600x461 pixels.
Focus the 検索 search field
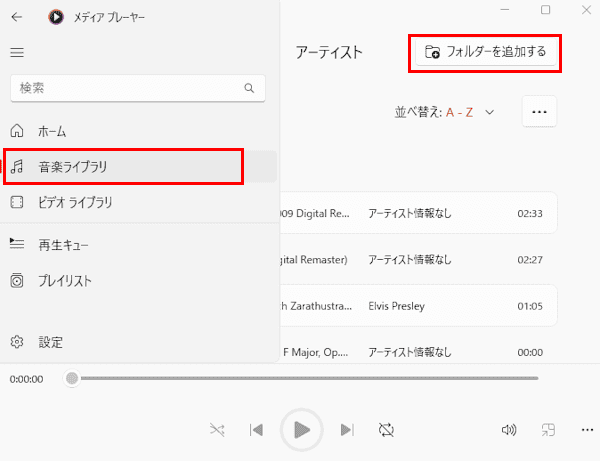pyautogui.click(x=138, y=88)
